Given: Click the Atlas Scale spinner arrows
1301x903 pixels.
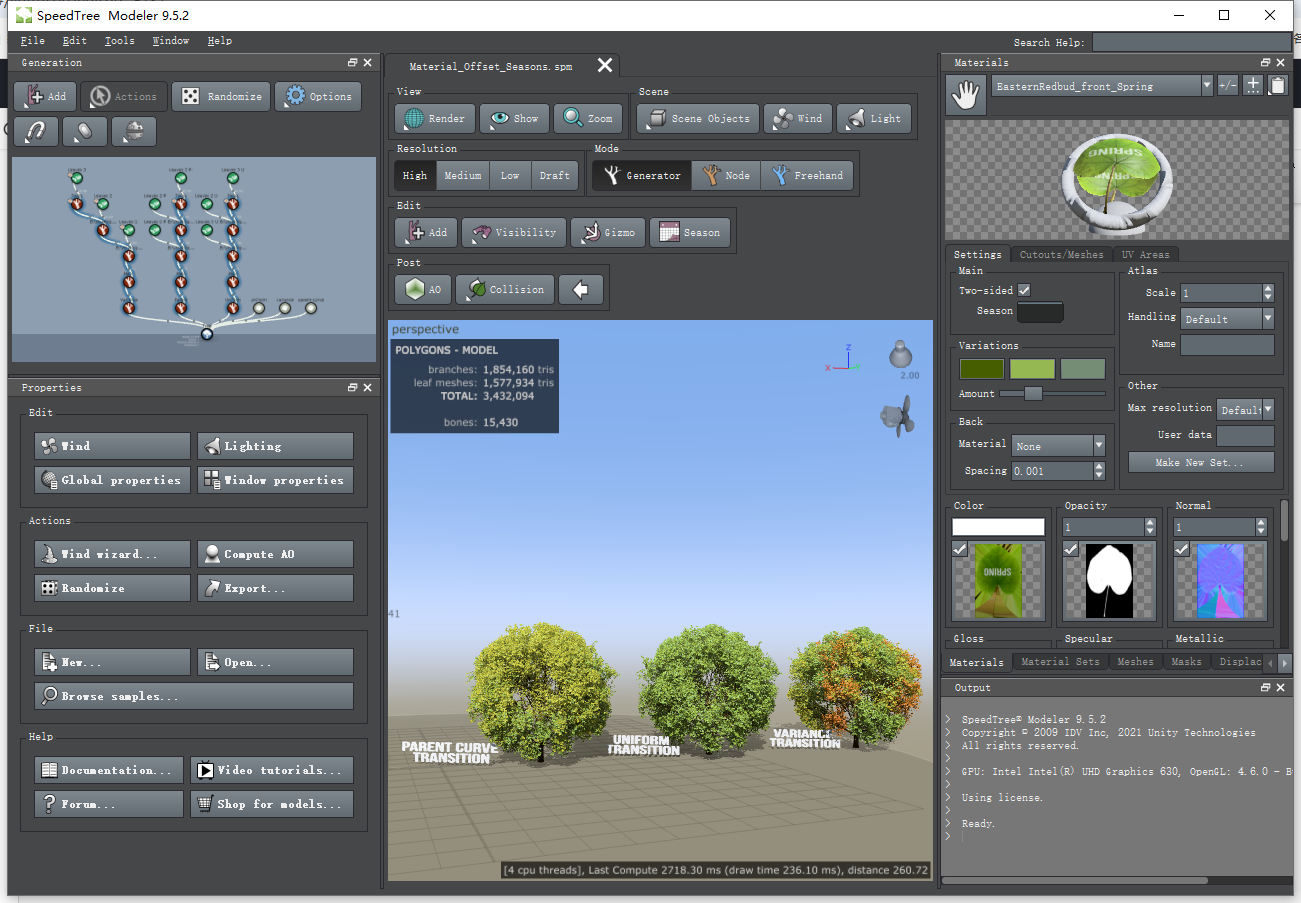Looking at the screenshot, I should click(x=1268, y=293).
